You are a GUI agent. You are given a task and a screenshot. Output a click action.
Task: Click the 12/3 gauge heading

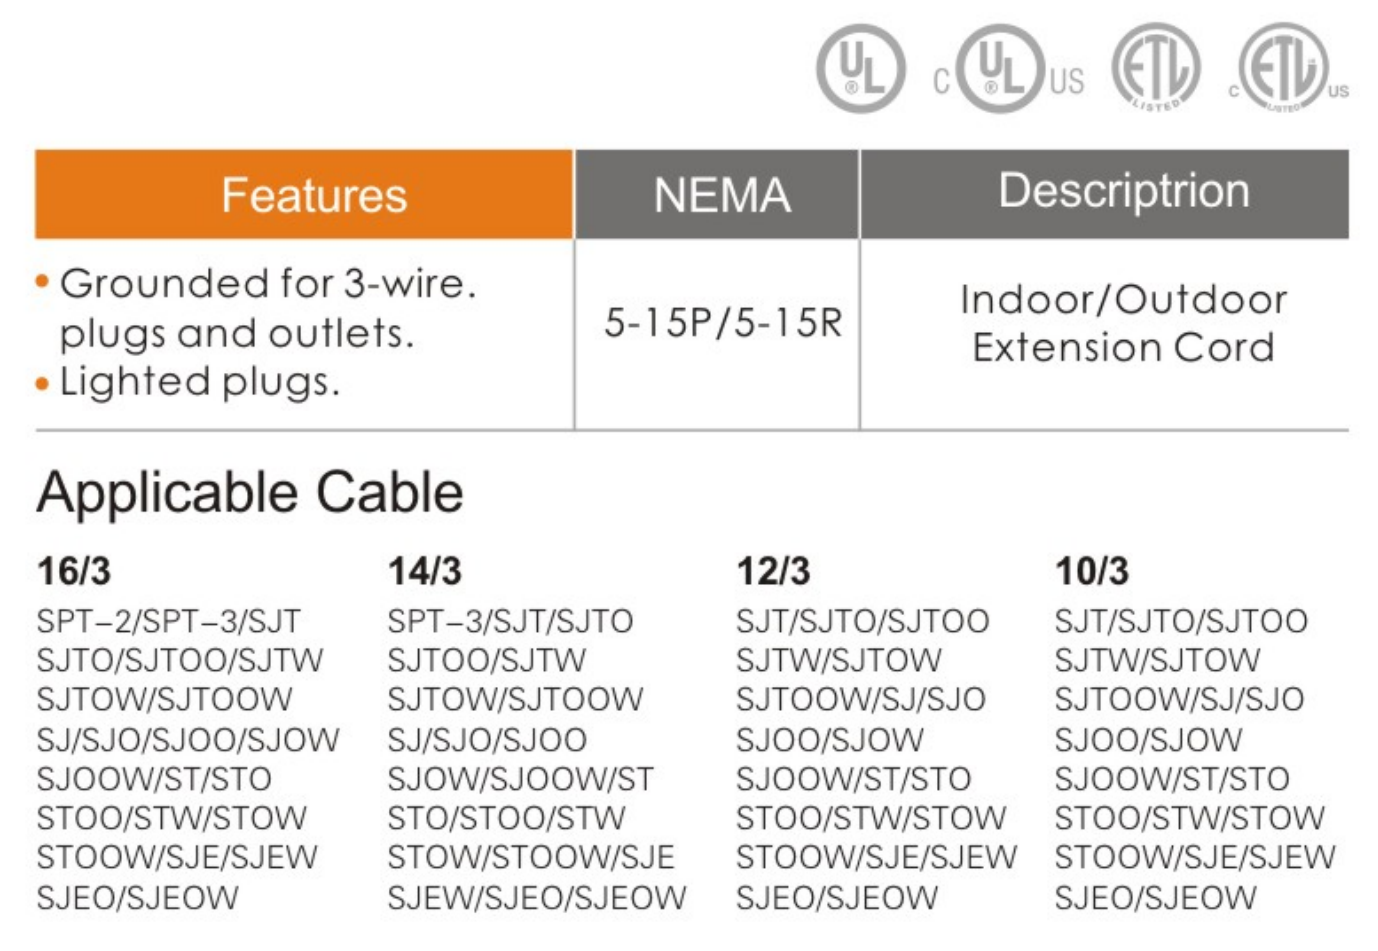coord(773,571)
